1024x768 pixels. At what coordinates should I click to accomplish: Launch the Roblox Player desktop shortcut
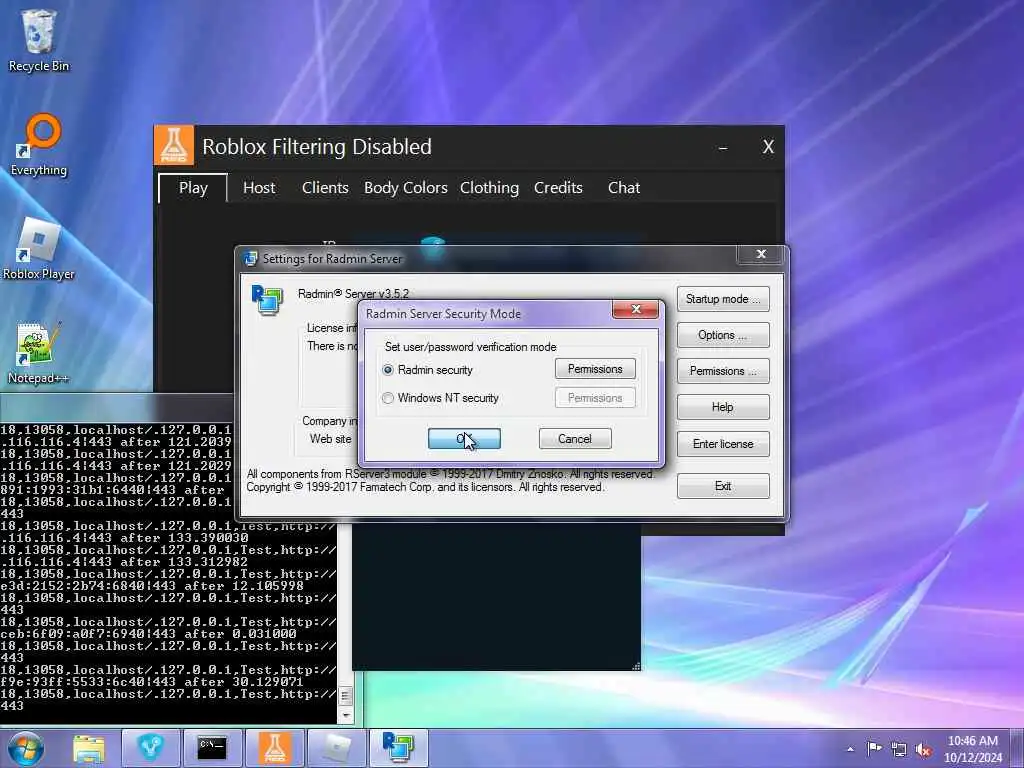coord(39,249)
